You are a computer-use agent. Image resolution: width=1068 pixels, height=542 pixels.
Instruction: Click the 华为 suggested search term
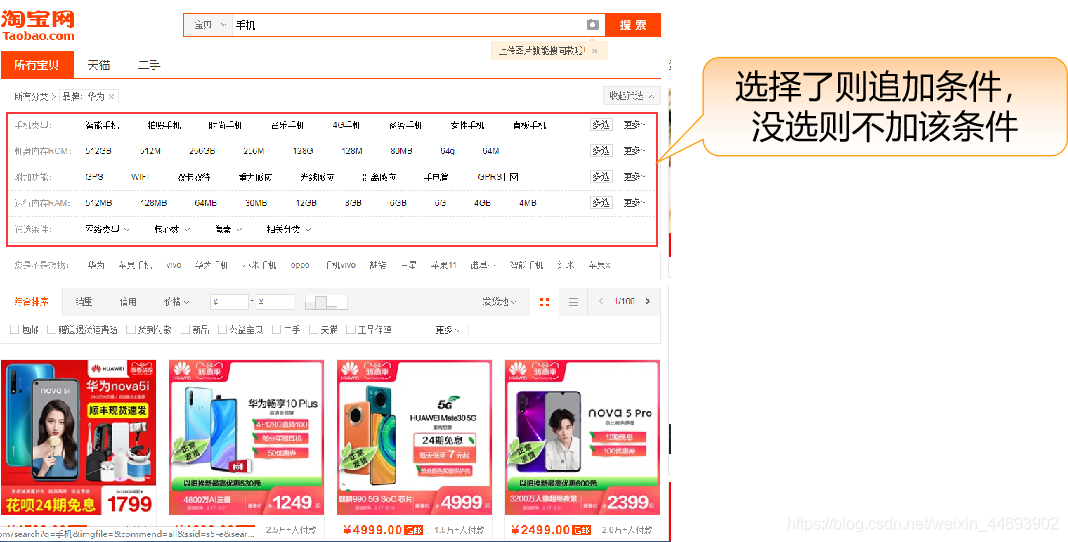96,266
